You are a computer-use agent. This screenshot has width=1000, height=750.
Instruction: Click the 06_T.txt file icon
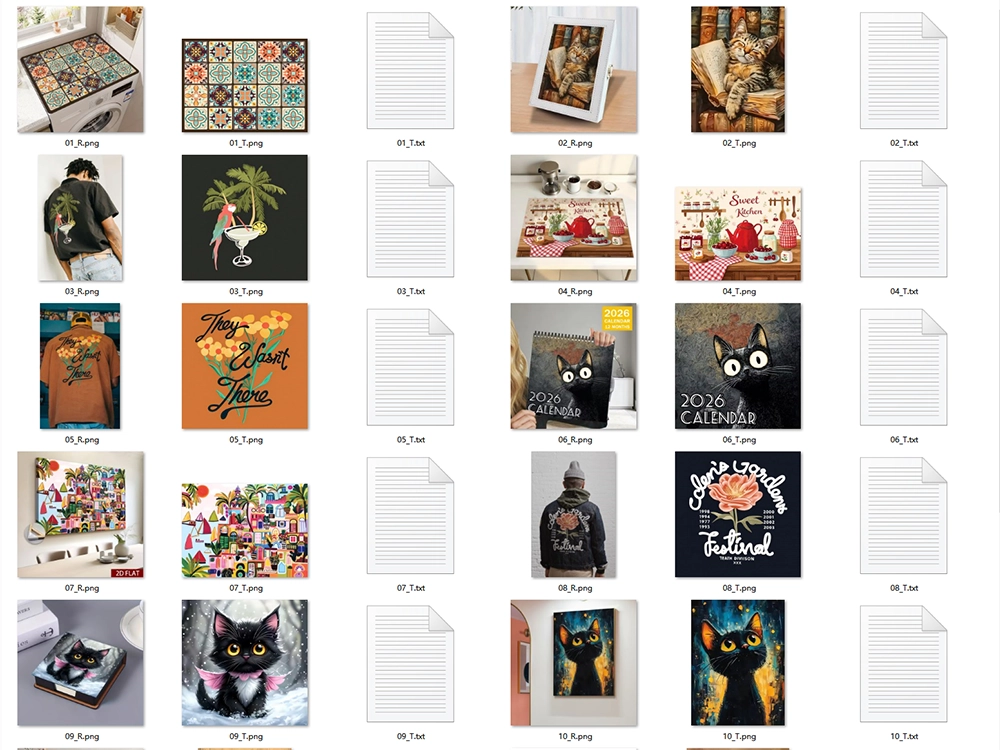903,367
